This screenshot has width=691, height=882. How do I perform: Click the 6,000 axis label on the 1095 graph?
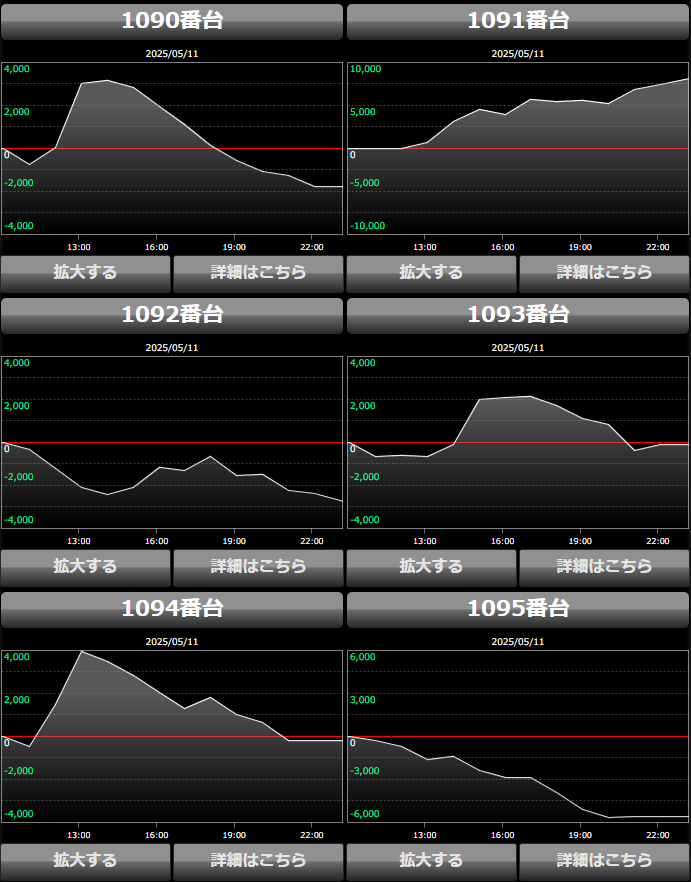(x=362, y=657)
